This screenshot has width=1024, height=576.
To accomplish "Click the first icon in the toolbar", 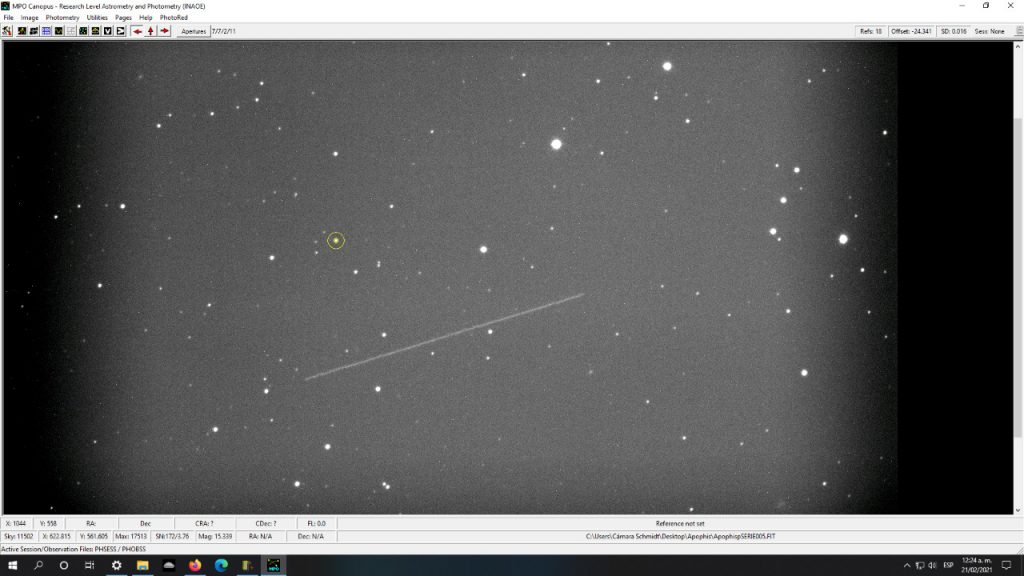I will coord(8,31).
